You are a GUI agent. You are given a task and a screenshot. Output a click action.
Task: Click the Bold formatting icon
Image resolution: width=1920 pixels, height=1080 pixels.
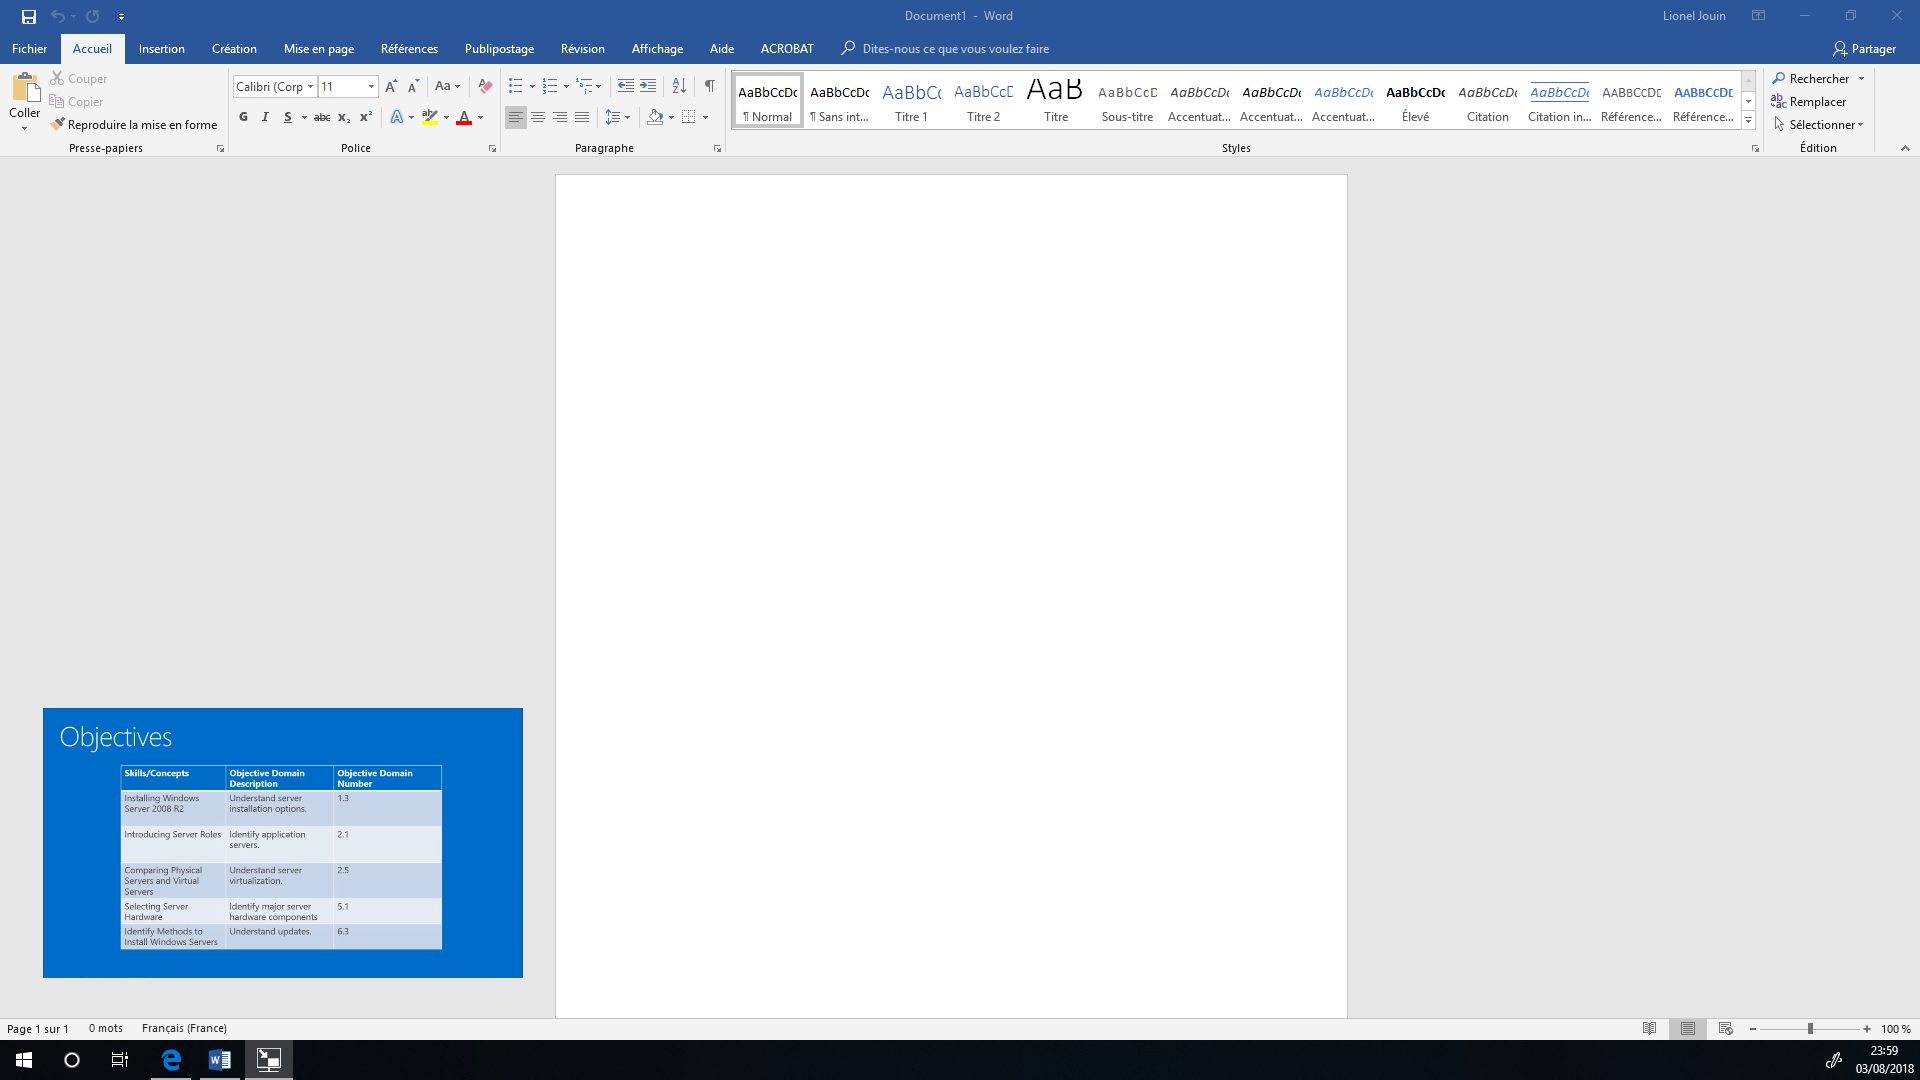click(x=244, y=117)
